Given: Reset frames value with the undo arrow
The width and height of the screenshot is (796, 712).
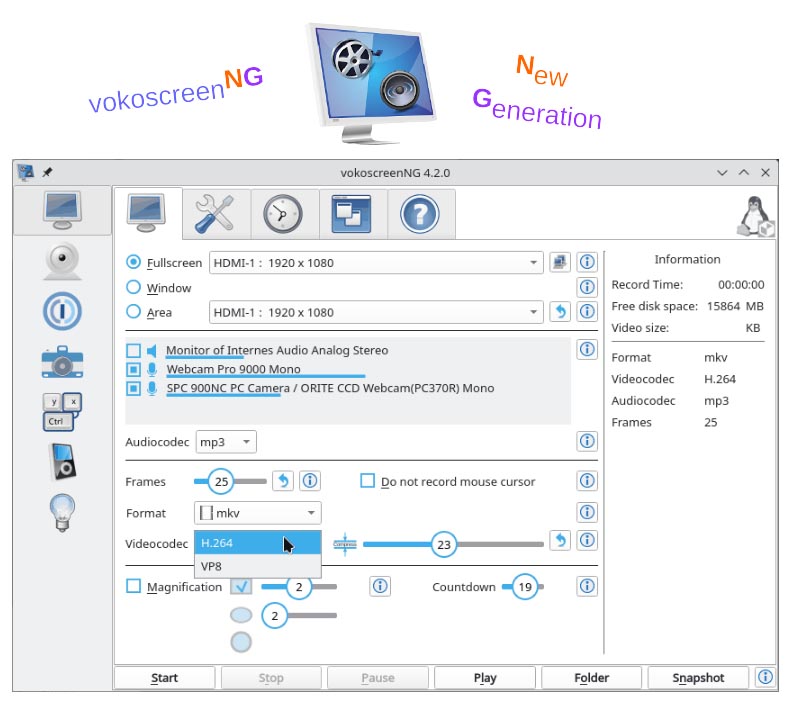Looking at the screenshot, I should coord(283,481).
